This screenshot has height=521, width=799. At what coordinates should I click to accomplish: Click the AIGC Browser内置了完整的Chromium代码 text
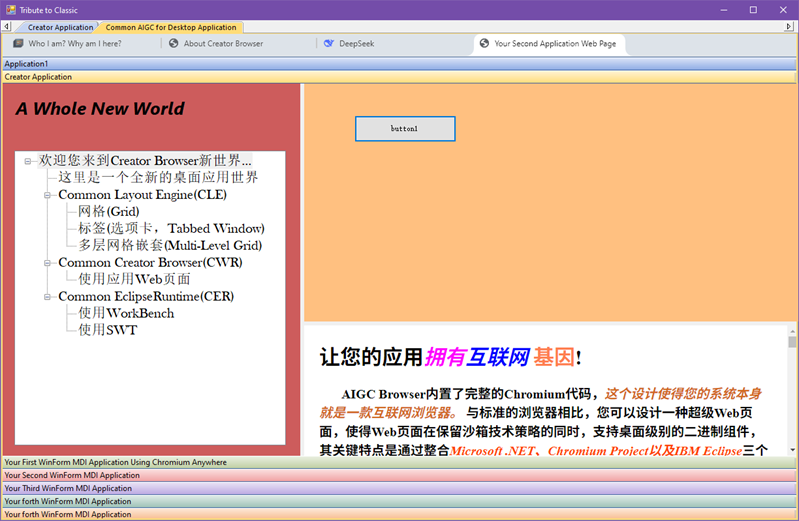[x=466, y=394]
